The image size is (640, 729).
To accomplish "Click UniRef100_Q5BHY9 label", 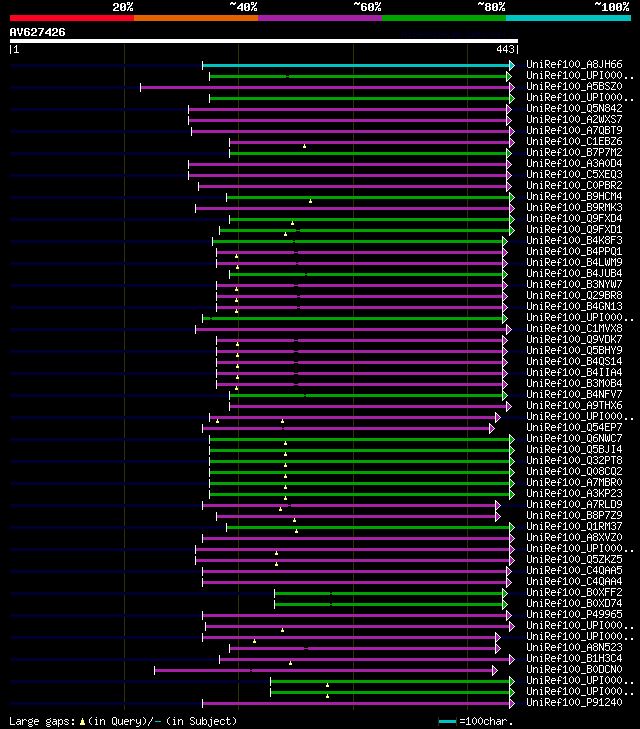I will click(x=574, y=351).
